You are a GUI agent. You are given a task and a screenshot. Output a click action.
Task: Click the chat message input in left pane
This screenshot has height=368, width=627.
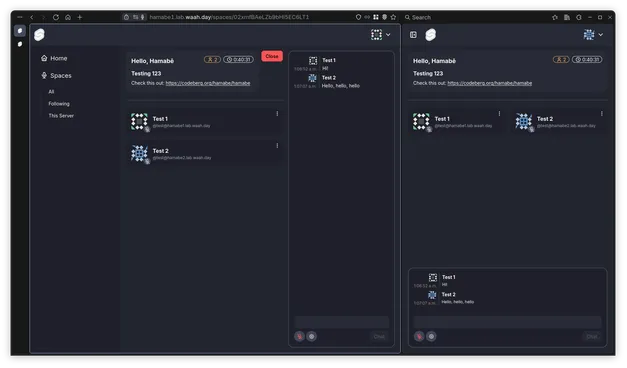tap(342, 322)
